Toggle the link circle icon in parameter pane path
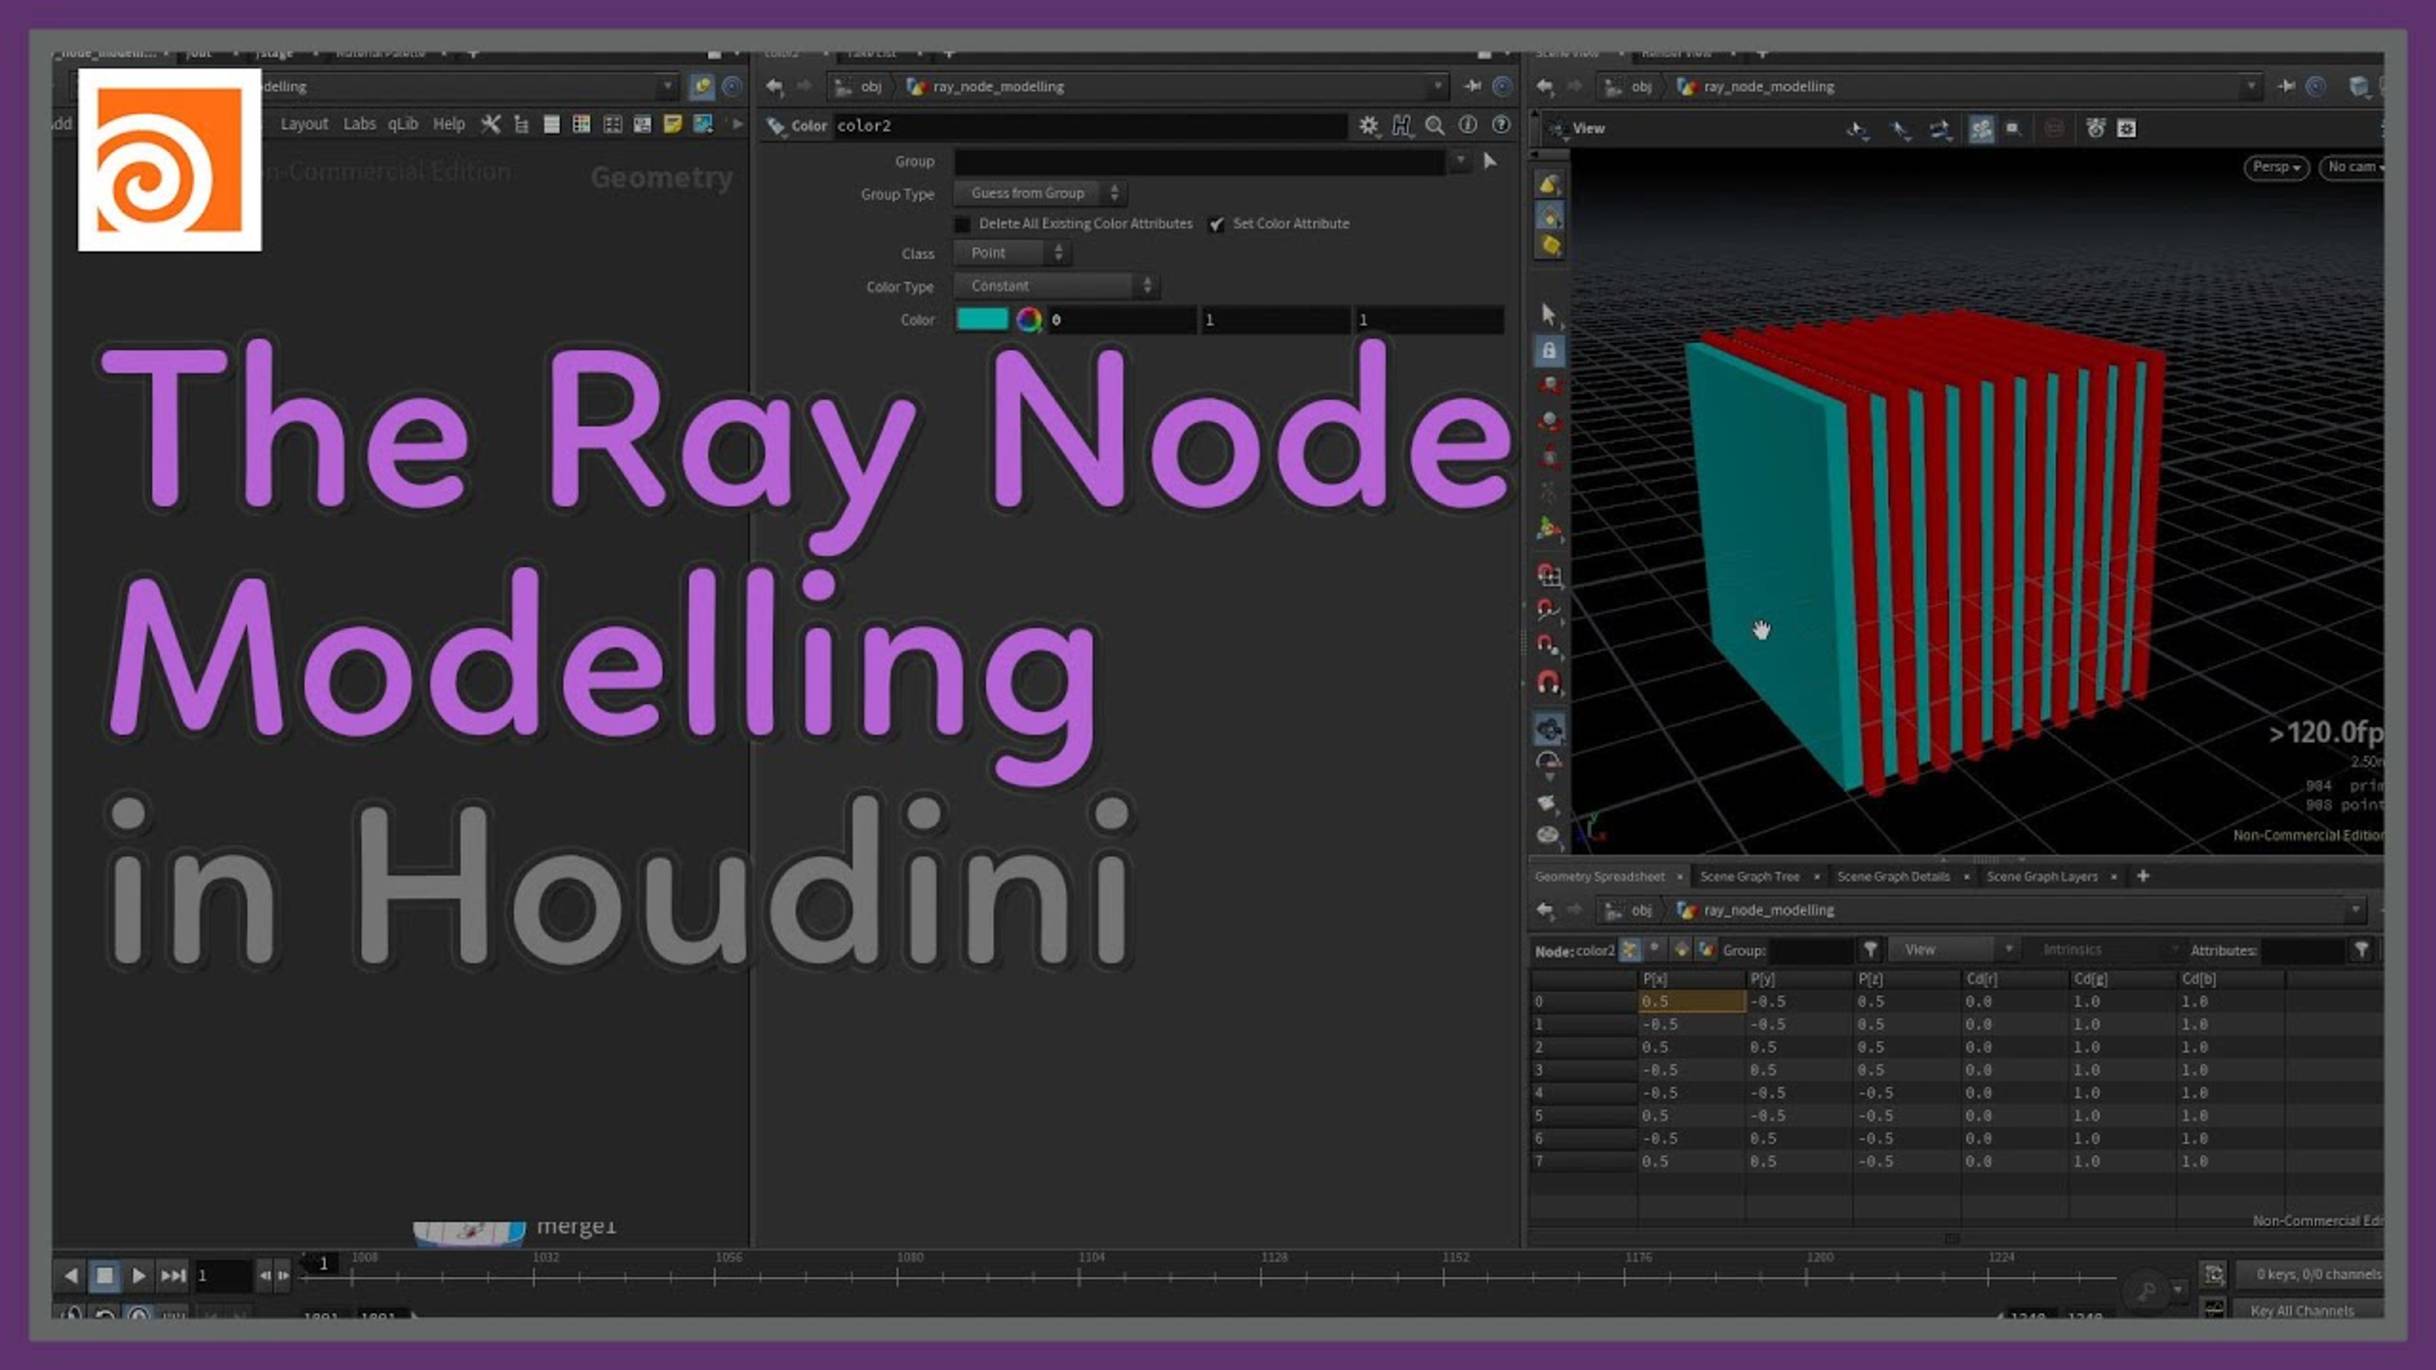The height and width of the screenshot is (1370, 2436). tap(1502, 87)
